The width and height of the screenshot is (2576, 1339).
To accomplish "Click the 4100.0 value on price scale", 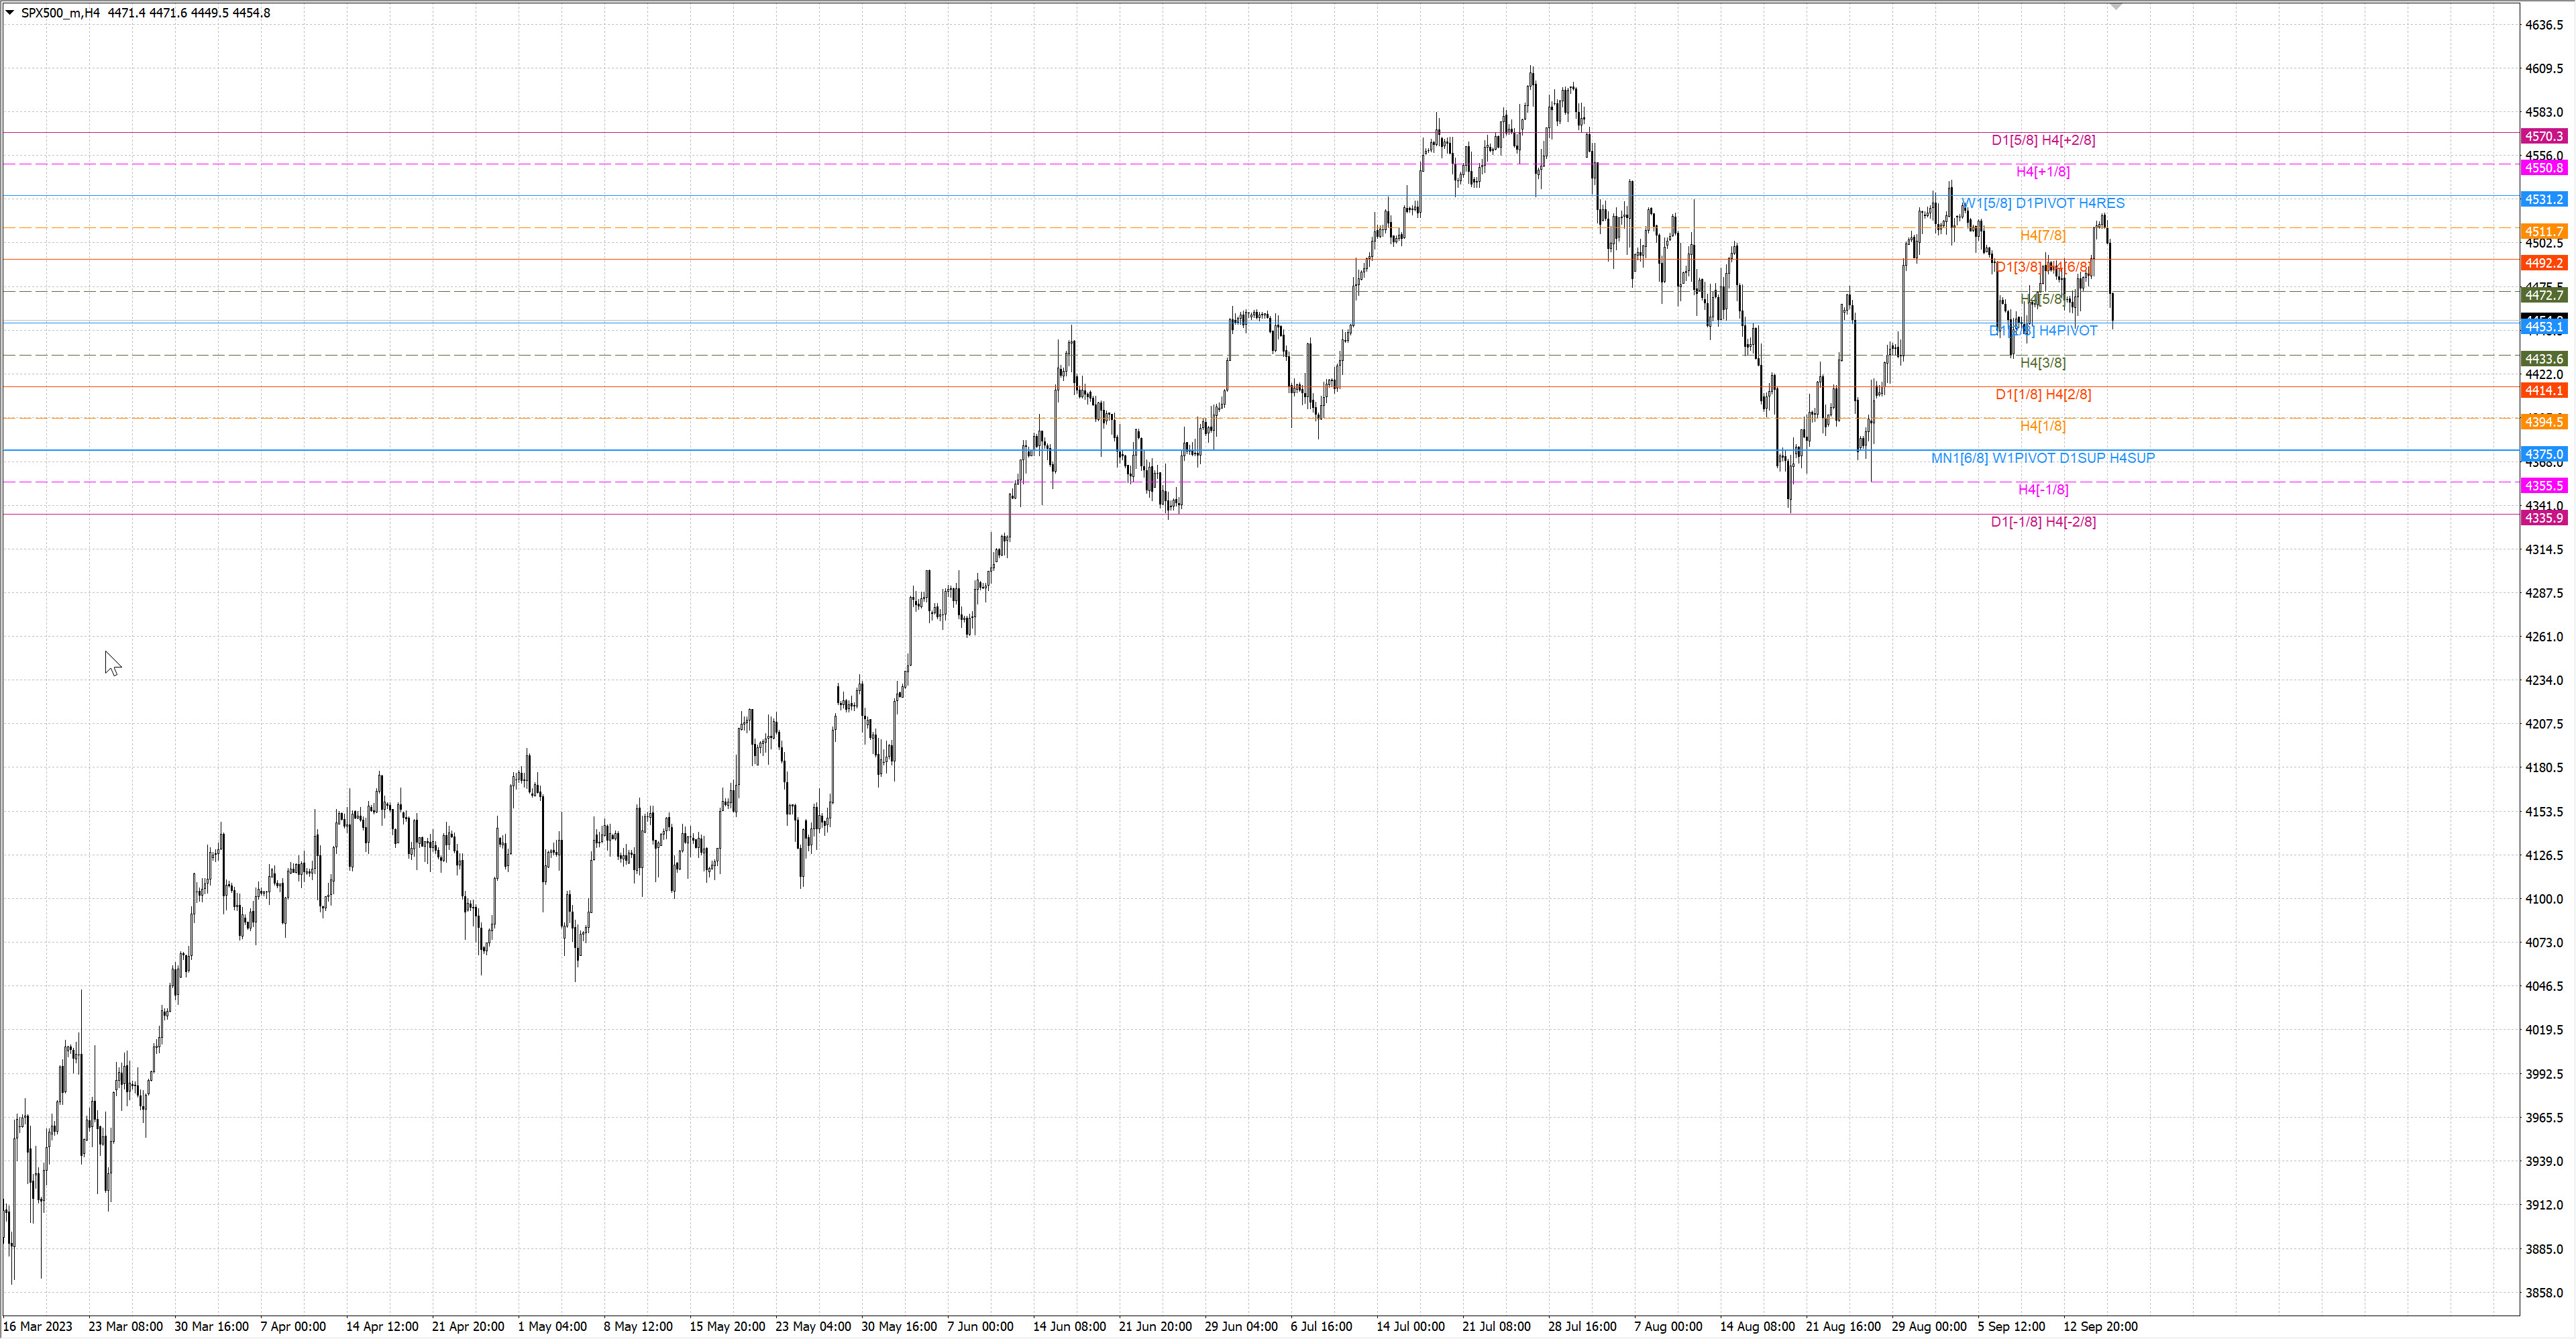I will (x=2544, y=899).
